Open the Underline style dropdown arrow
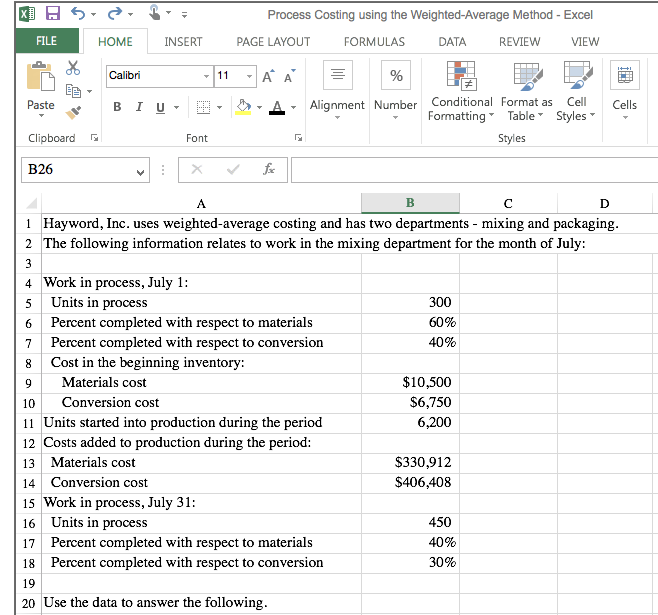 tap(177, 108)
